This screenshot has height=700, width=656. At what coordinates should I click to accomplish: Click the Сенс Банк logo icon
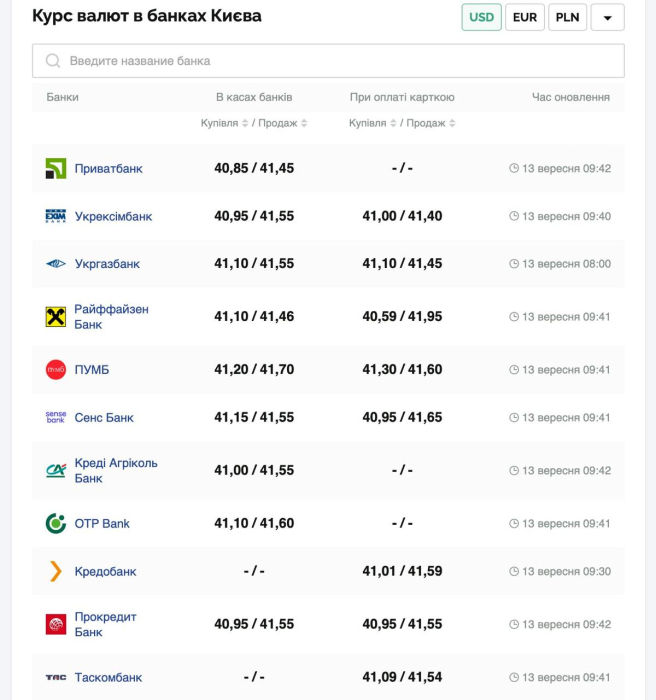coord(56,417)
